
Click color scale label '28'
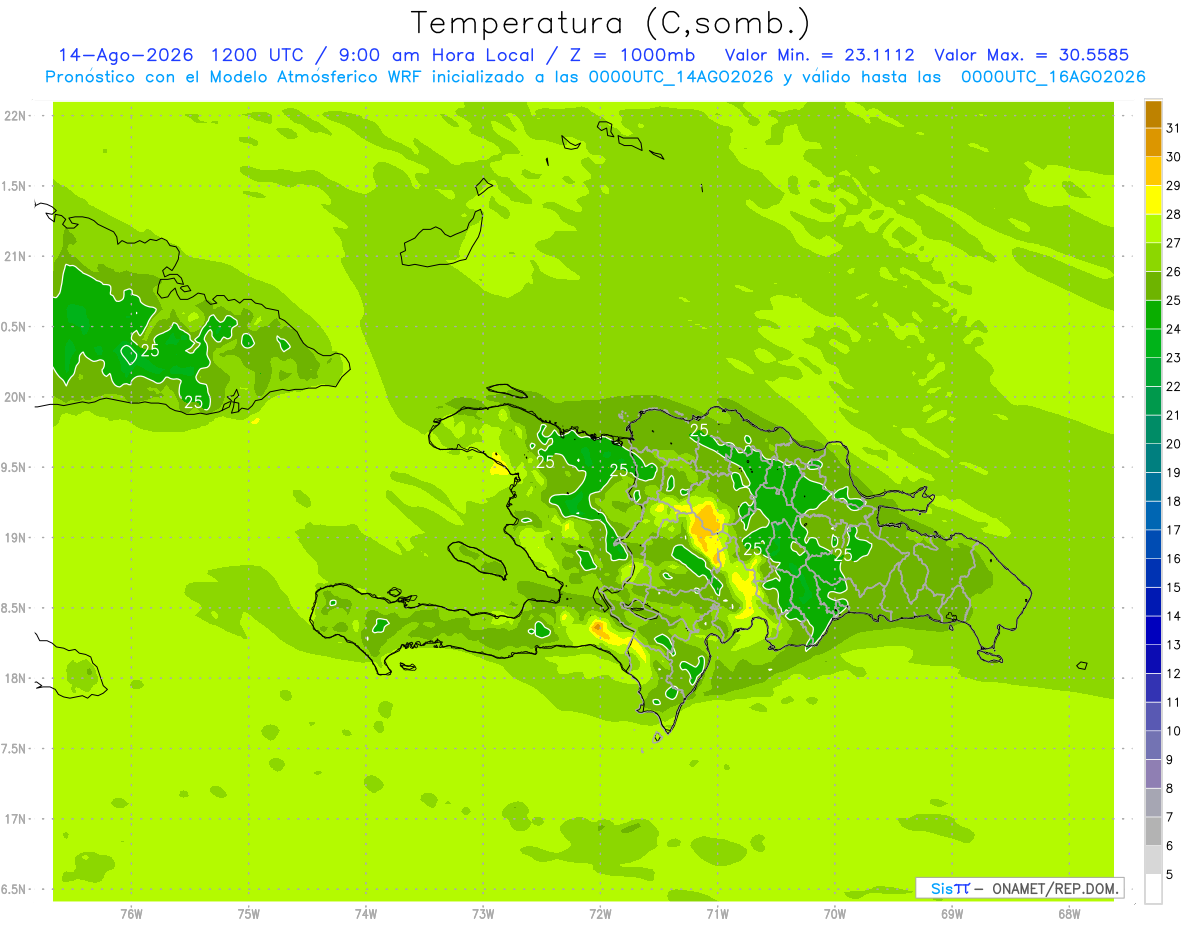(x=1173, y=214)
